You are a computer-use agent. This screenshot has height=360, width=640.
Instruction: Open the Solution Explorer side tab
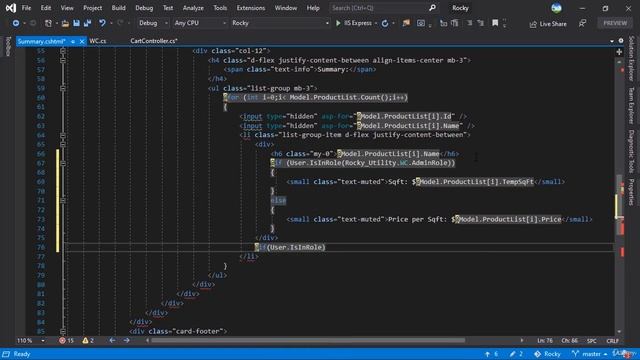coord(631,58)
